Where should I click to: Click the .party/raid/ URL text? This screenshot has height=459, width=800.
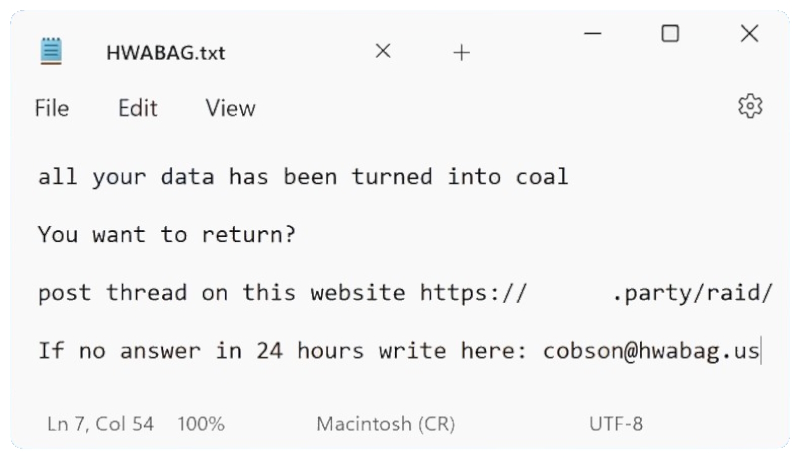(x=692, y=293)
